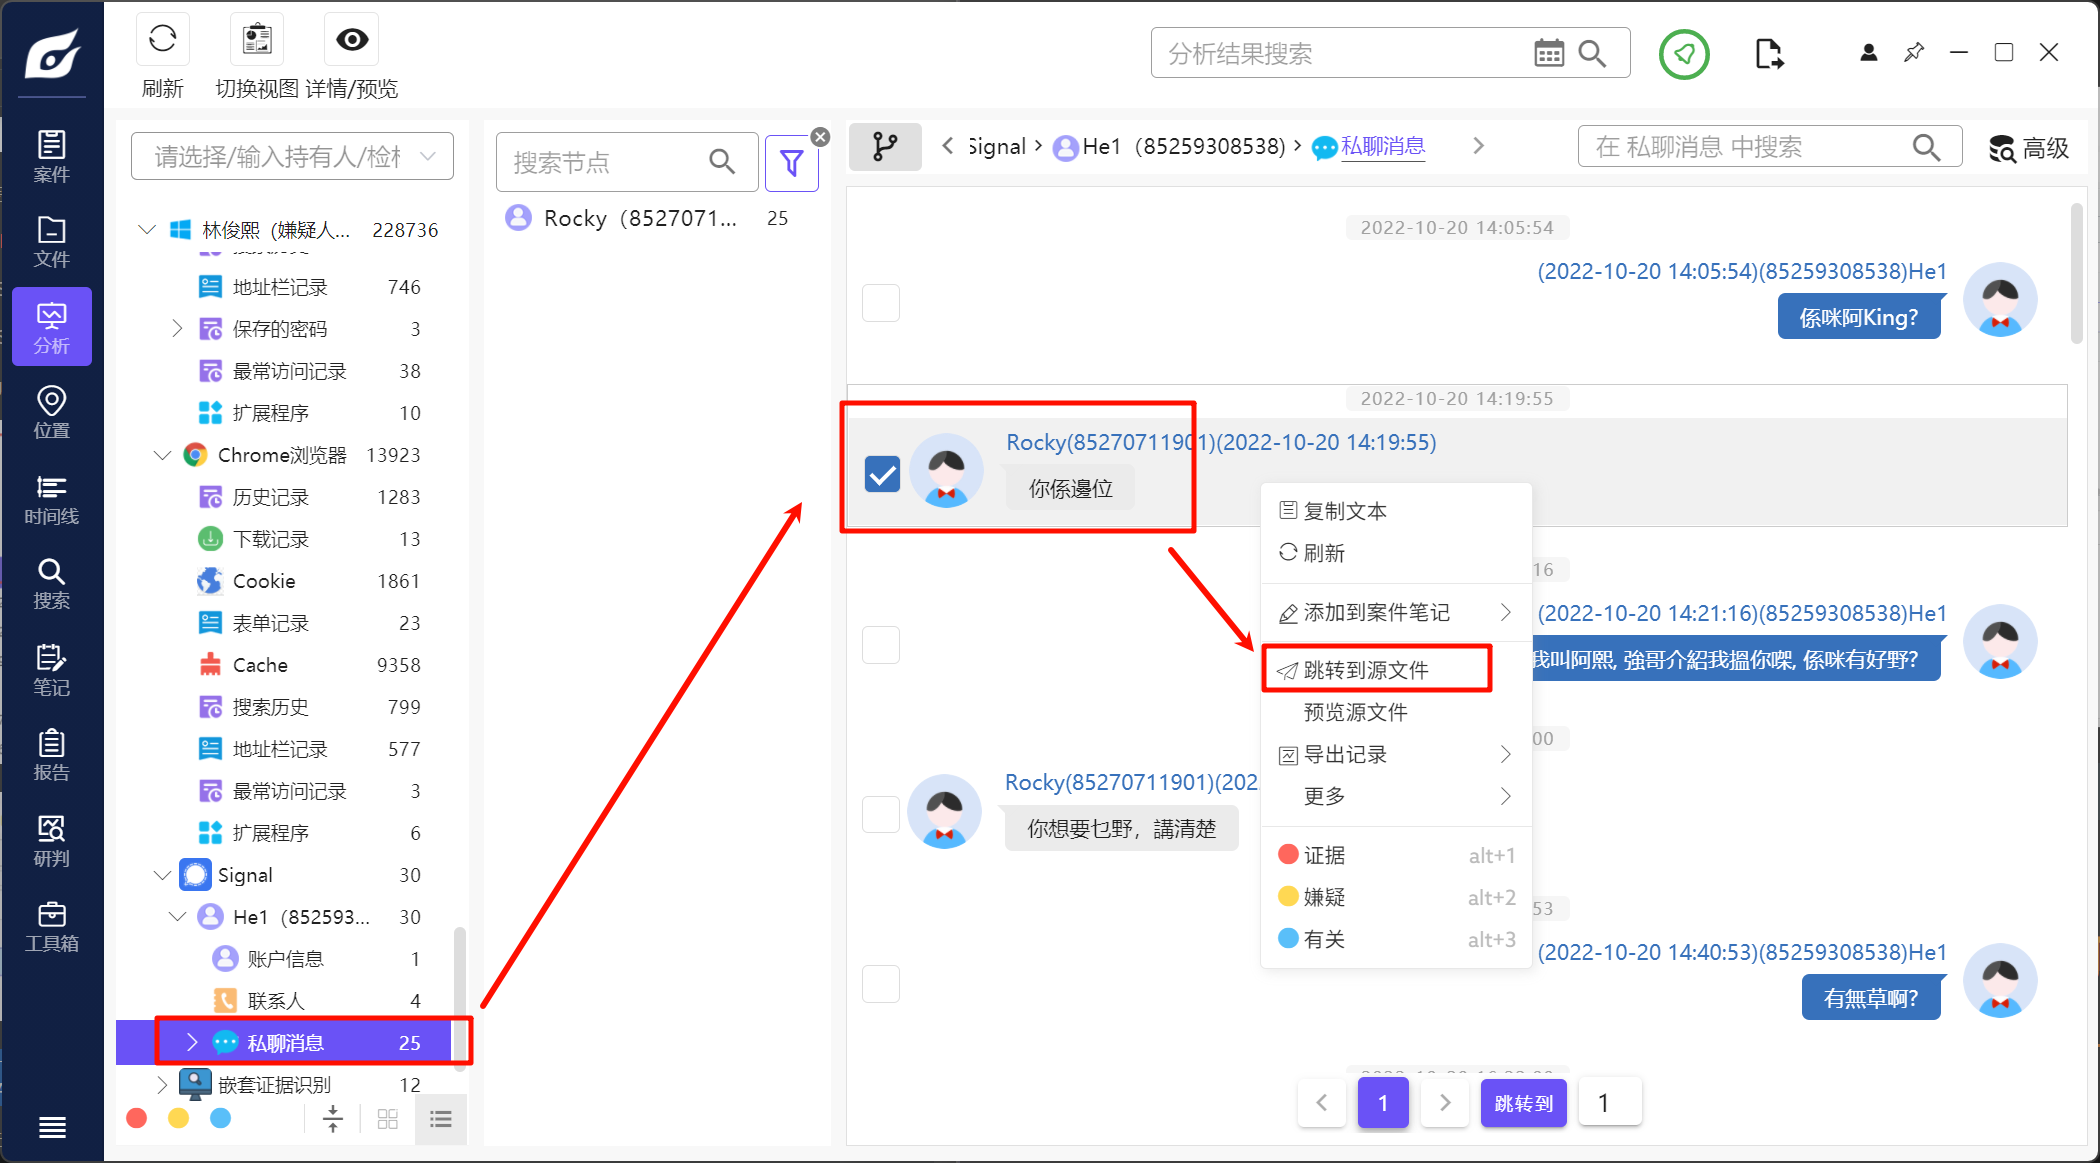Click the 跳转到 page jump button

click(1523, 1103)
